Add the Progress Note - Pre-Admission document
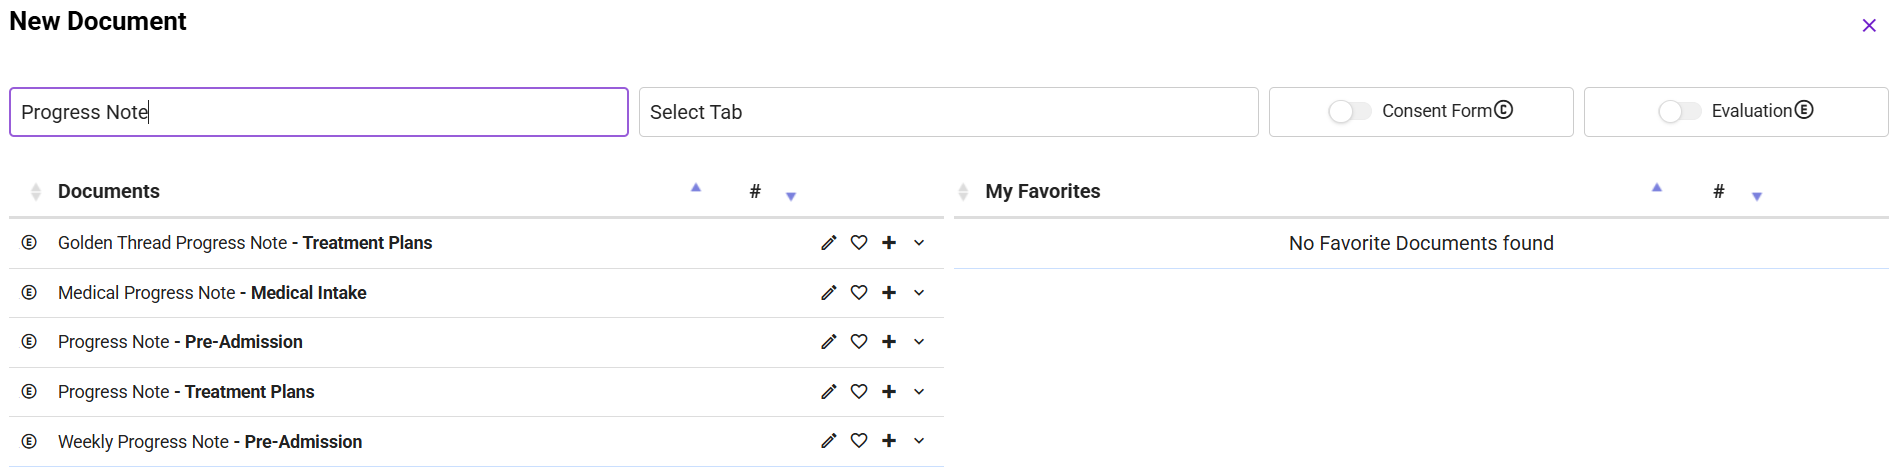1889x468 pixels. tap(889, 342)
